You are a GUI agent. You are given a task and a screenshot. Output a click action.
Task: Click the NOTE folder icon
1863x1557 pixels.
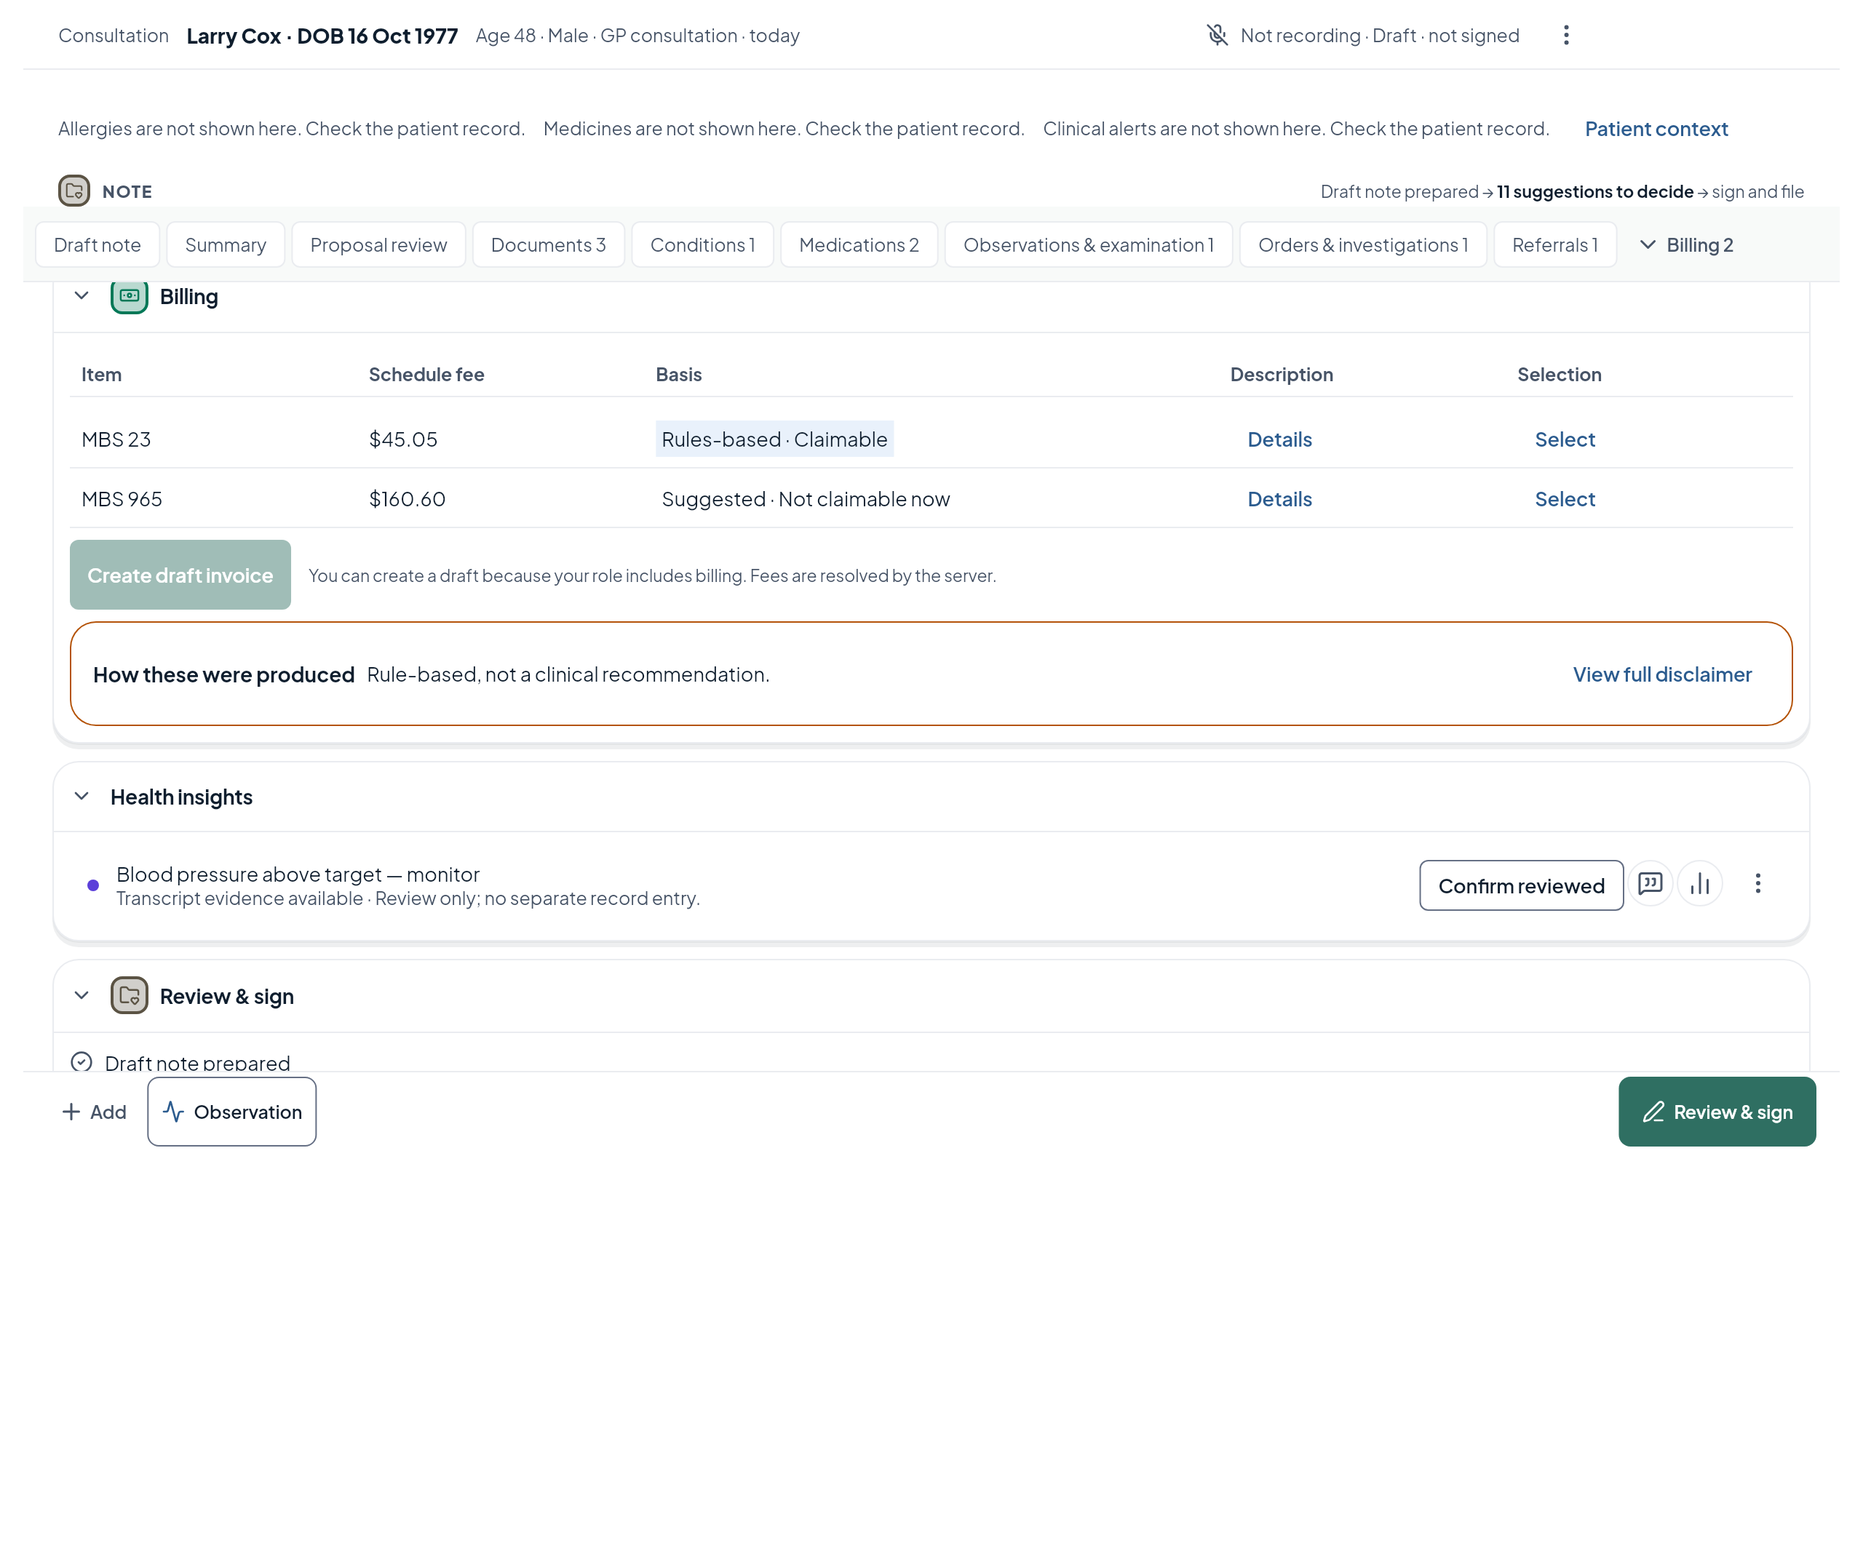[74, 190]
